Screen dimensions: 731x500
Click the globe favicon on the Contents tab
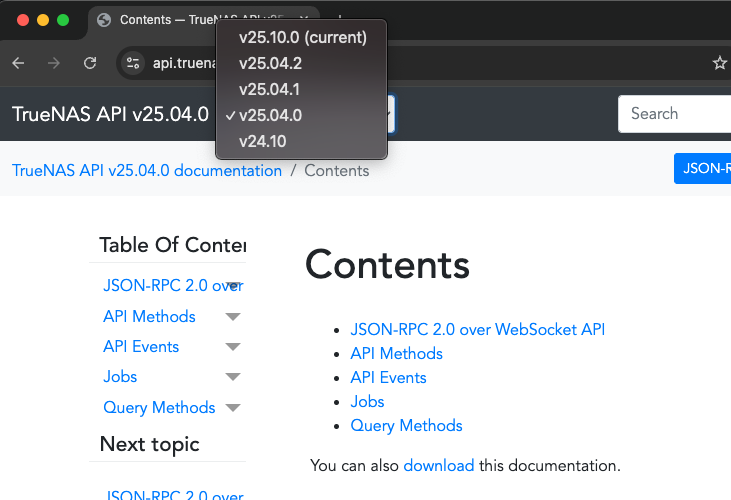104,20
